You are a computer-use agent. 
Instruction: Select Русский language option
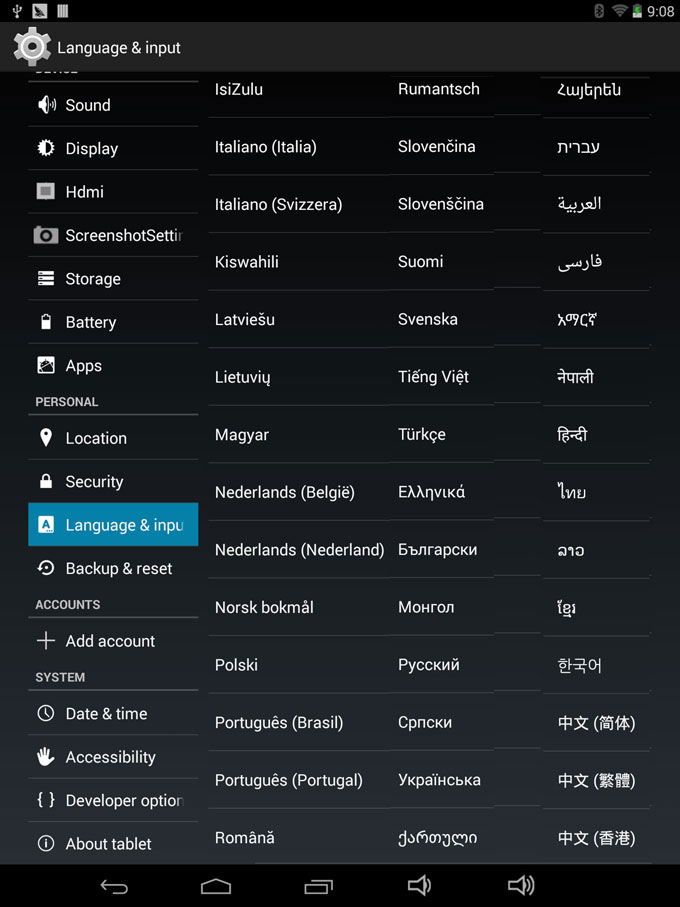coord(428,665)
